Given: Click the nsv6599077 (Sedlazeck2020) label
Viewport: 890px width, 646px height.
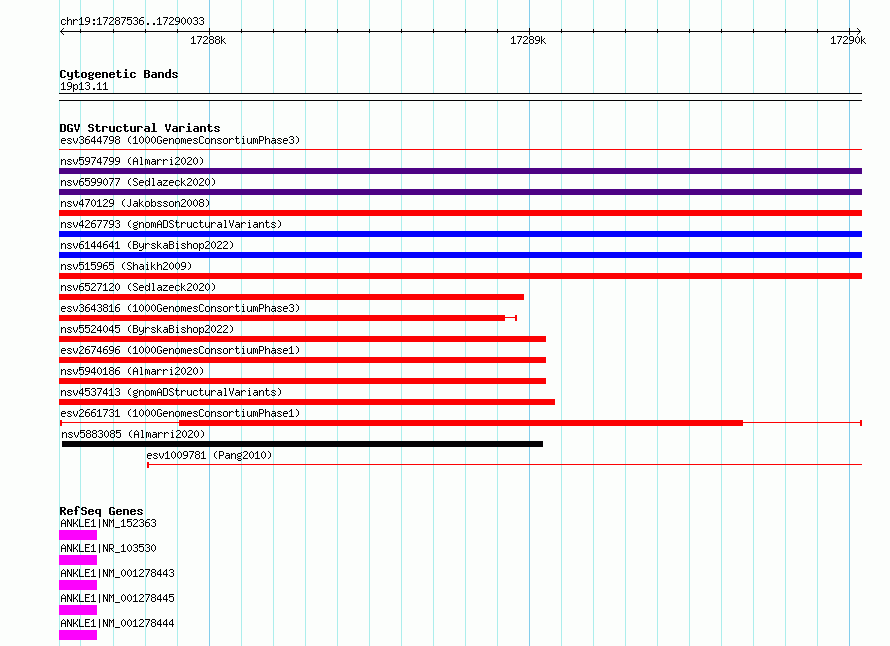Looking at the screenshot, I should pos(138,182).
